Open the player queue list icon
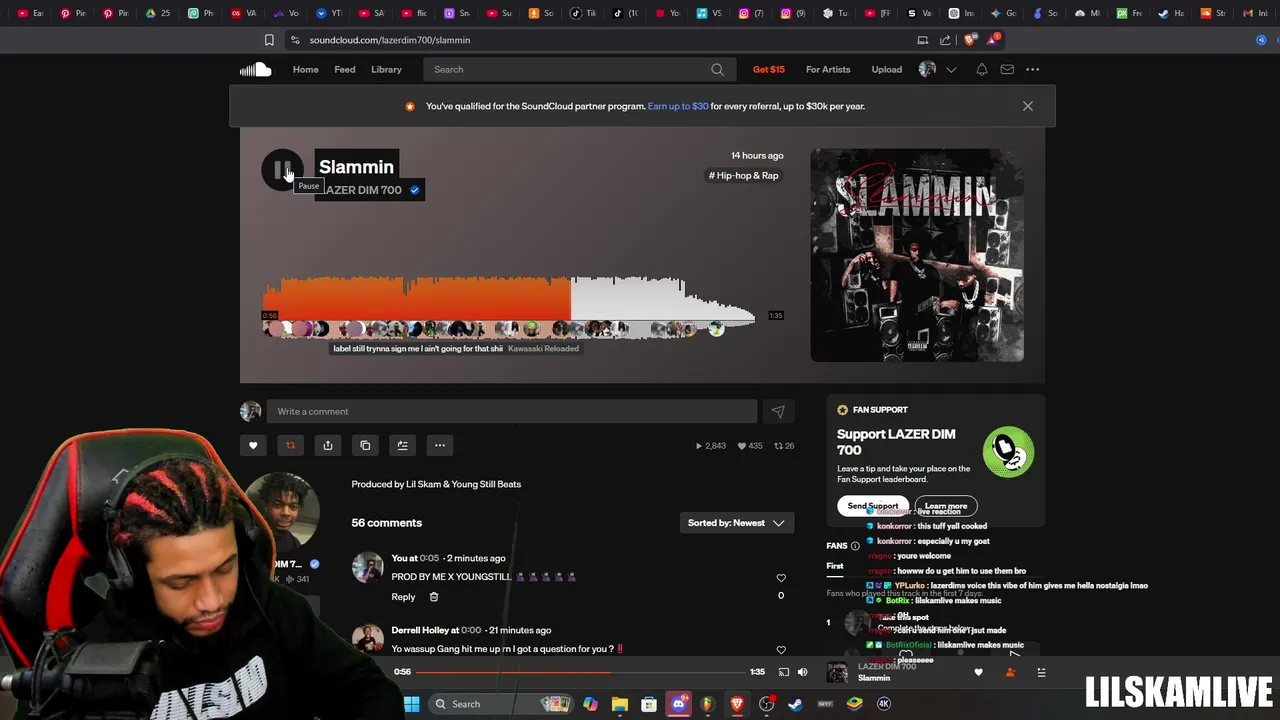The height and width of the screenshot is (720, 1280). click(x=1041, y=673)
